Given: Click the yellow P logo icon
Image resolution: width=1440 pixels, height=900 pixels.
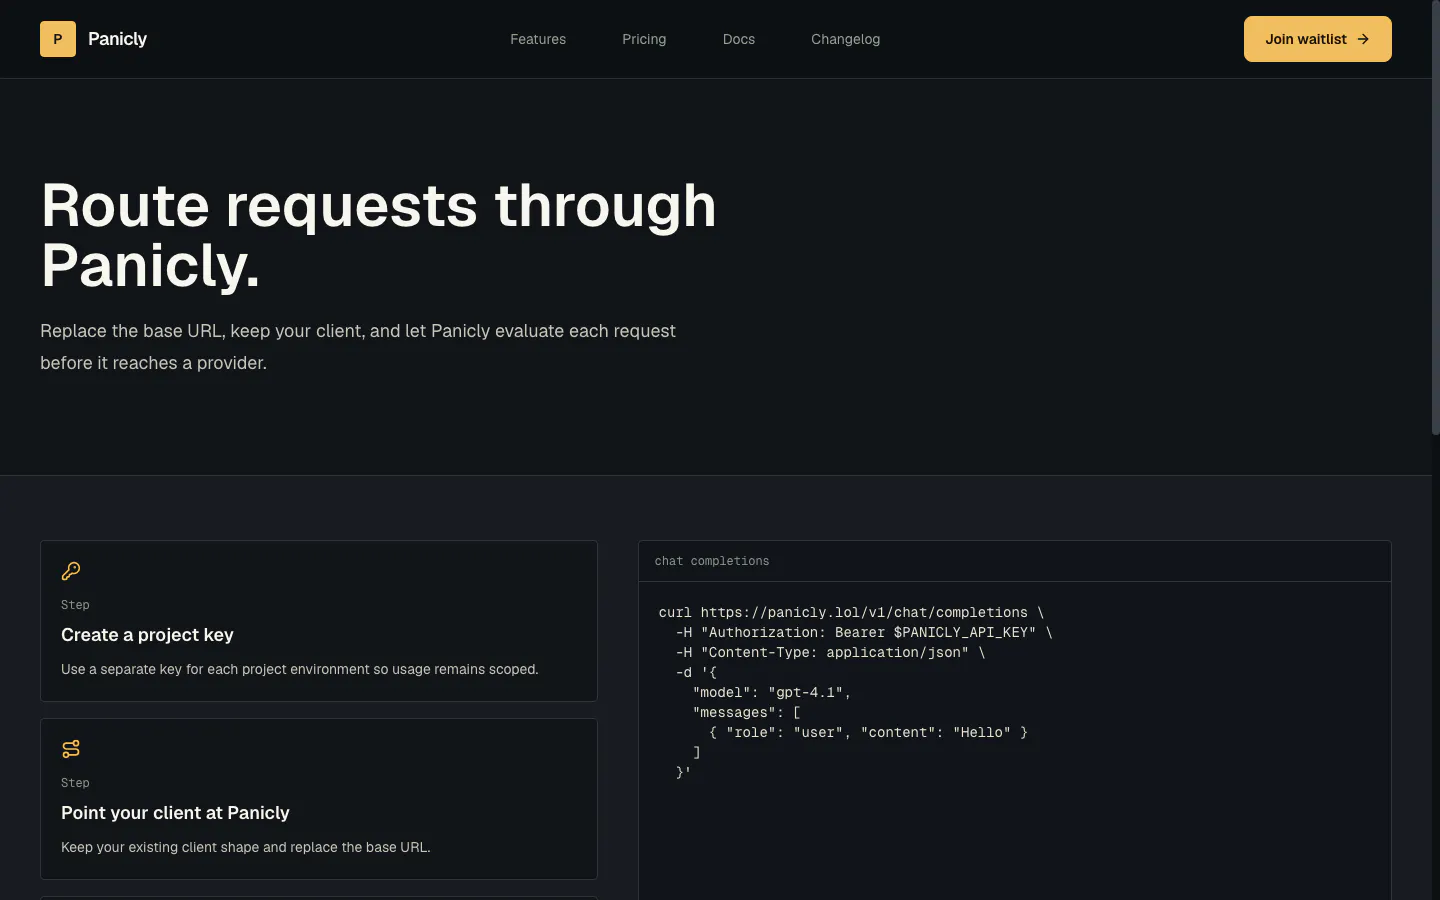Looking at the screenshot, I should coord(58,39).
